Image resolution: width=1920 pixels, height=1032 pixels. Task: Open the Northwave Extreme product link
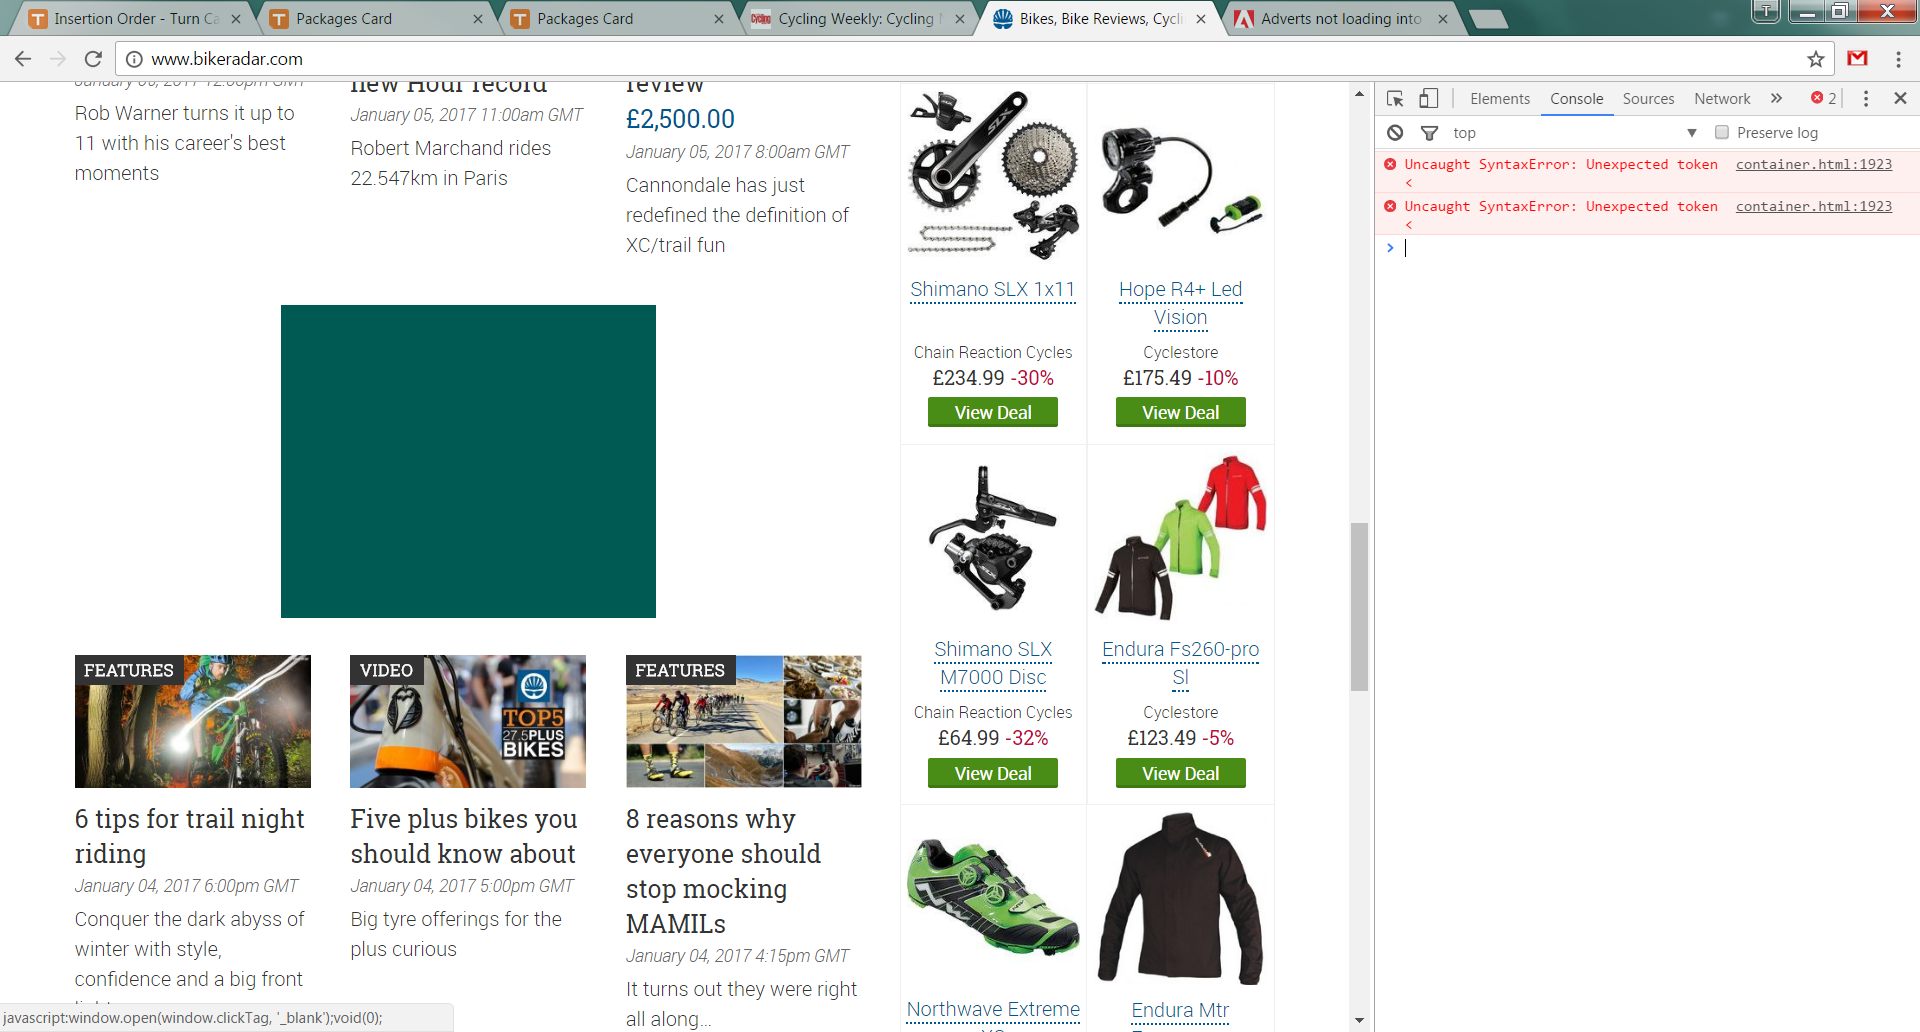[x=993, y=1009]
